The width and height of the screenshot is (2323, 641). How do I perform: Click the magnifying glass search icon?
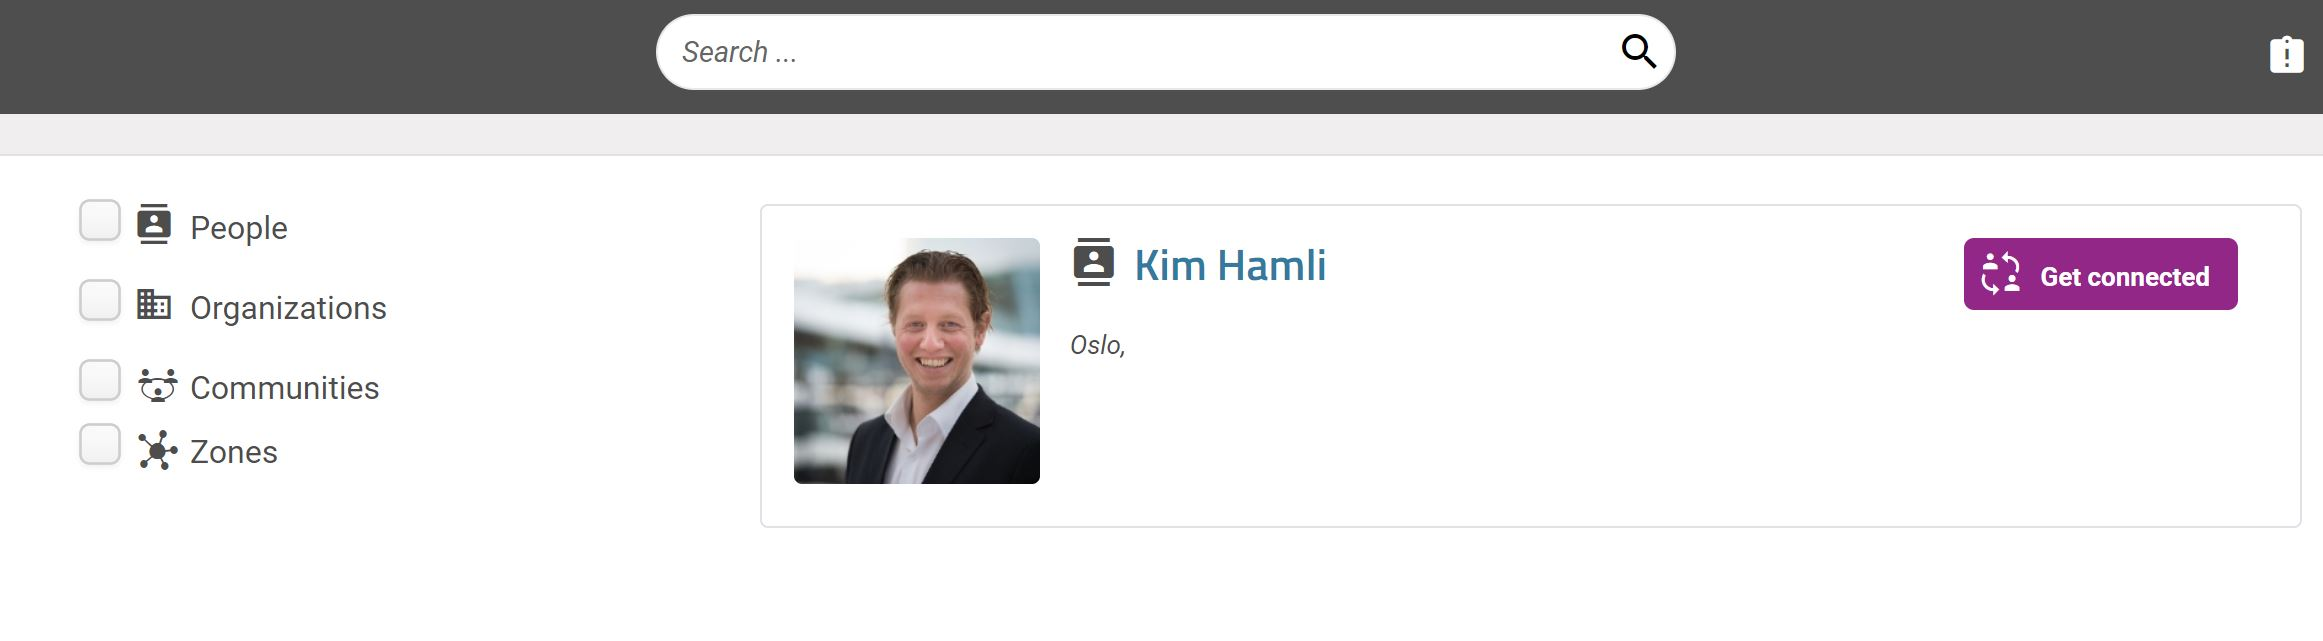(1638, 51)
